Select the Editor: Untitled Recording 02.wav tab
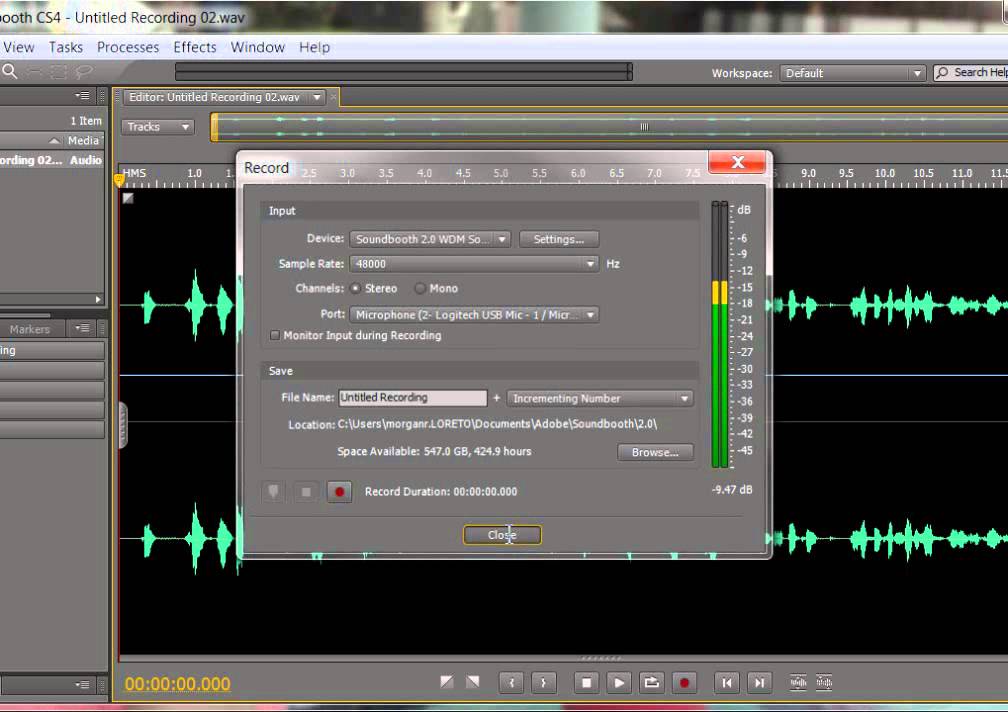This screenshot has width=1008, height=712. click(222, 97)
